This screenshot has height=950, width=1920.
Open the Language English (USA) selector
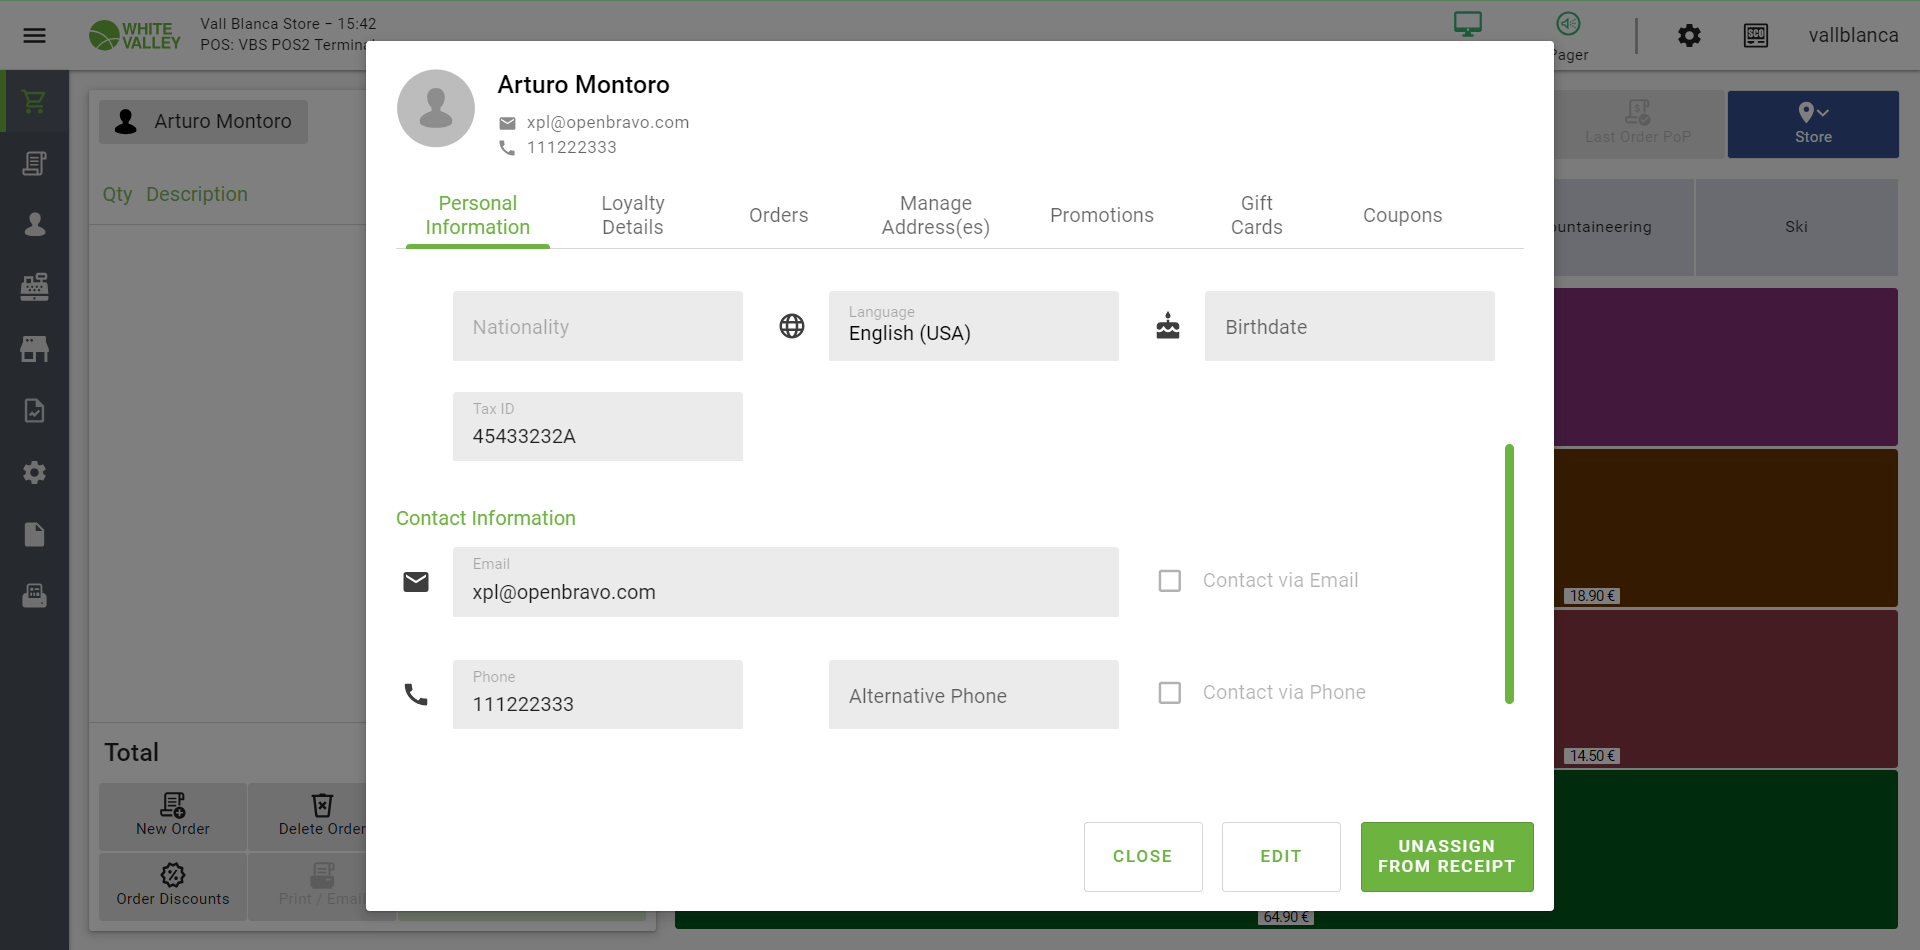click(973, 326)
